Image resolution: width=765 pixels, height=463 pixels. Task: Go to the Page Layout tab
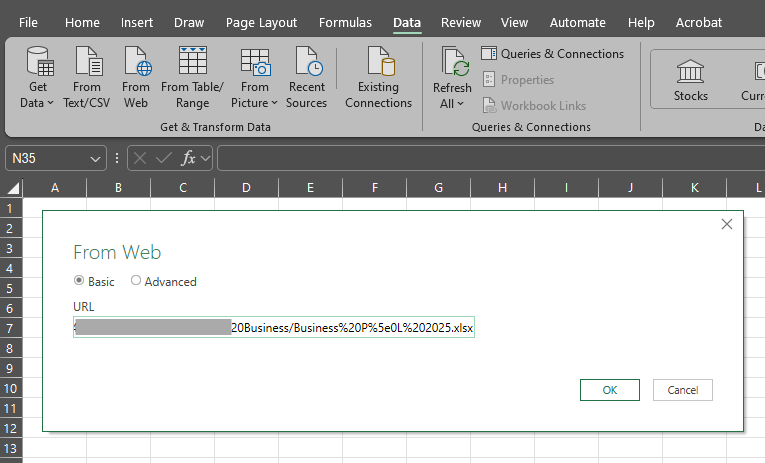coord(261,22)
